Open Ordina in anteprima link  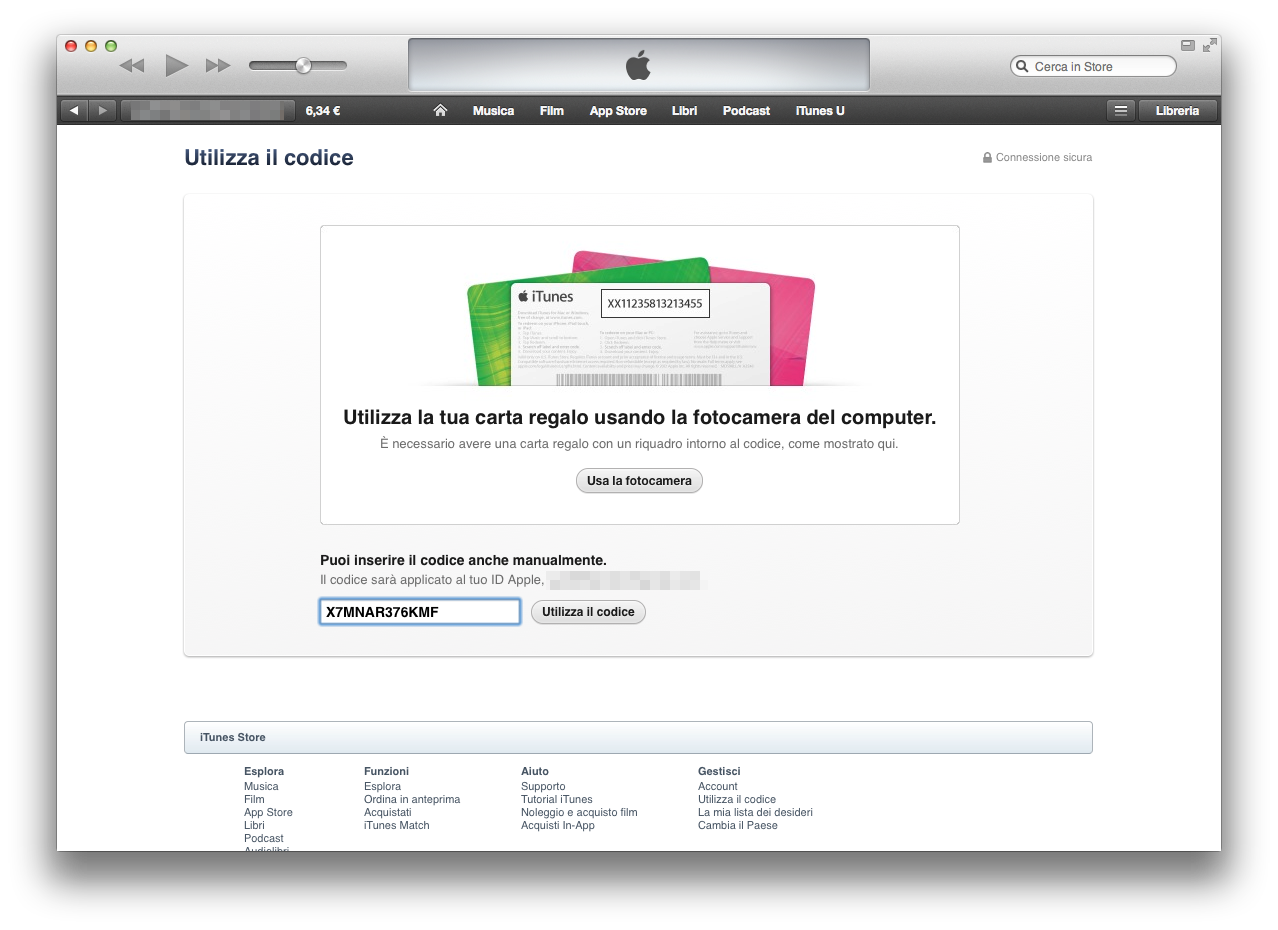[412, 800]
